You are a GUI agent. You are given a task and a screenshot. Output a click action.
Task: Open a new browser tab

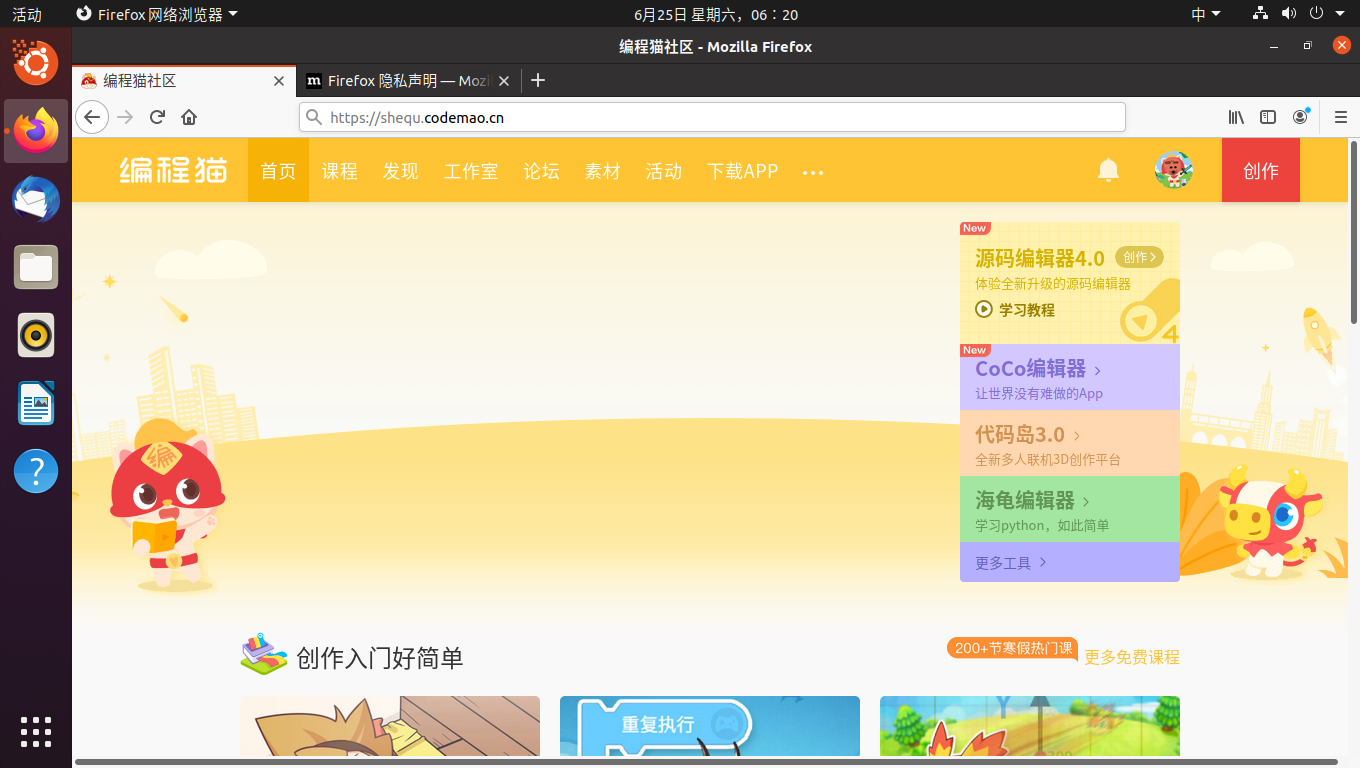click(x=538, y=81)
